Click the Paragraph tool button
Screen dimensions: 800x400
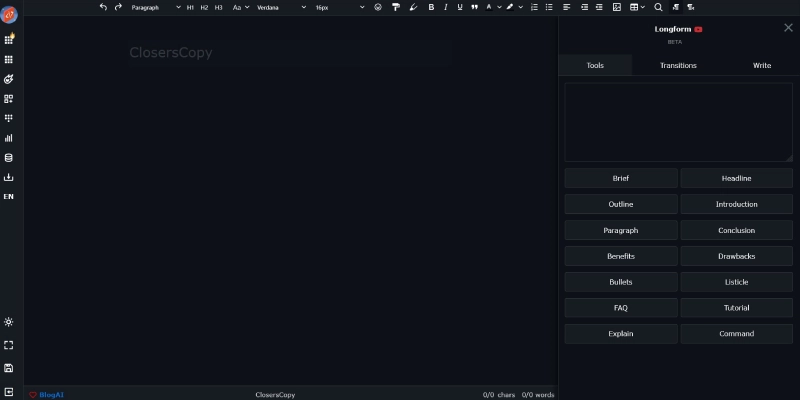pos(621,230)
